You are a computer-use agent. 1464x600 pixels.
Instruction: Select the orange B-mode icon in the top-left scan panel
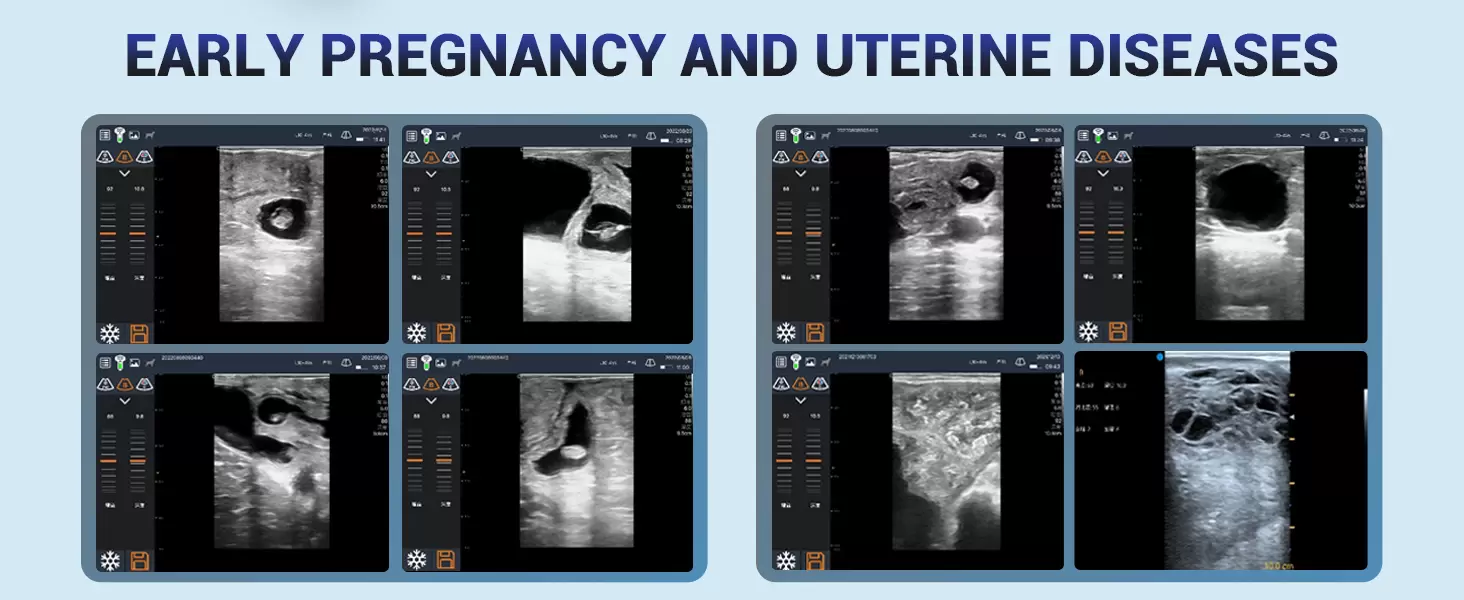(x=126, y=156)
